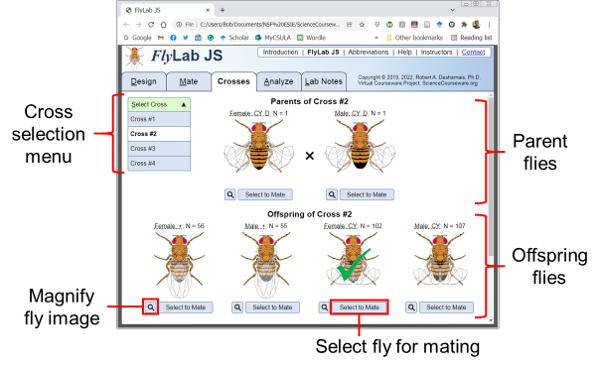Open the MyCSULA bookmark
599x369 pixels.
click(x=273, y=38)
